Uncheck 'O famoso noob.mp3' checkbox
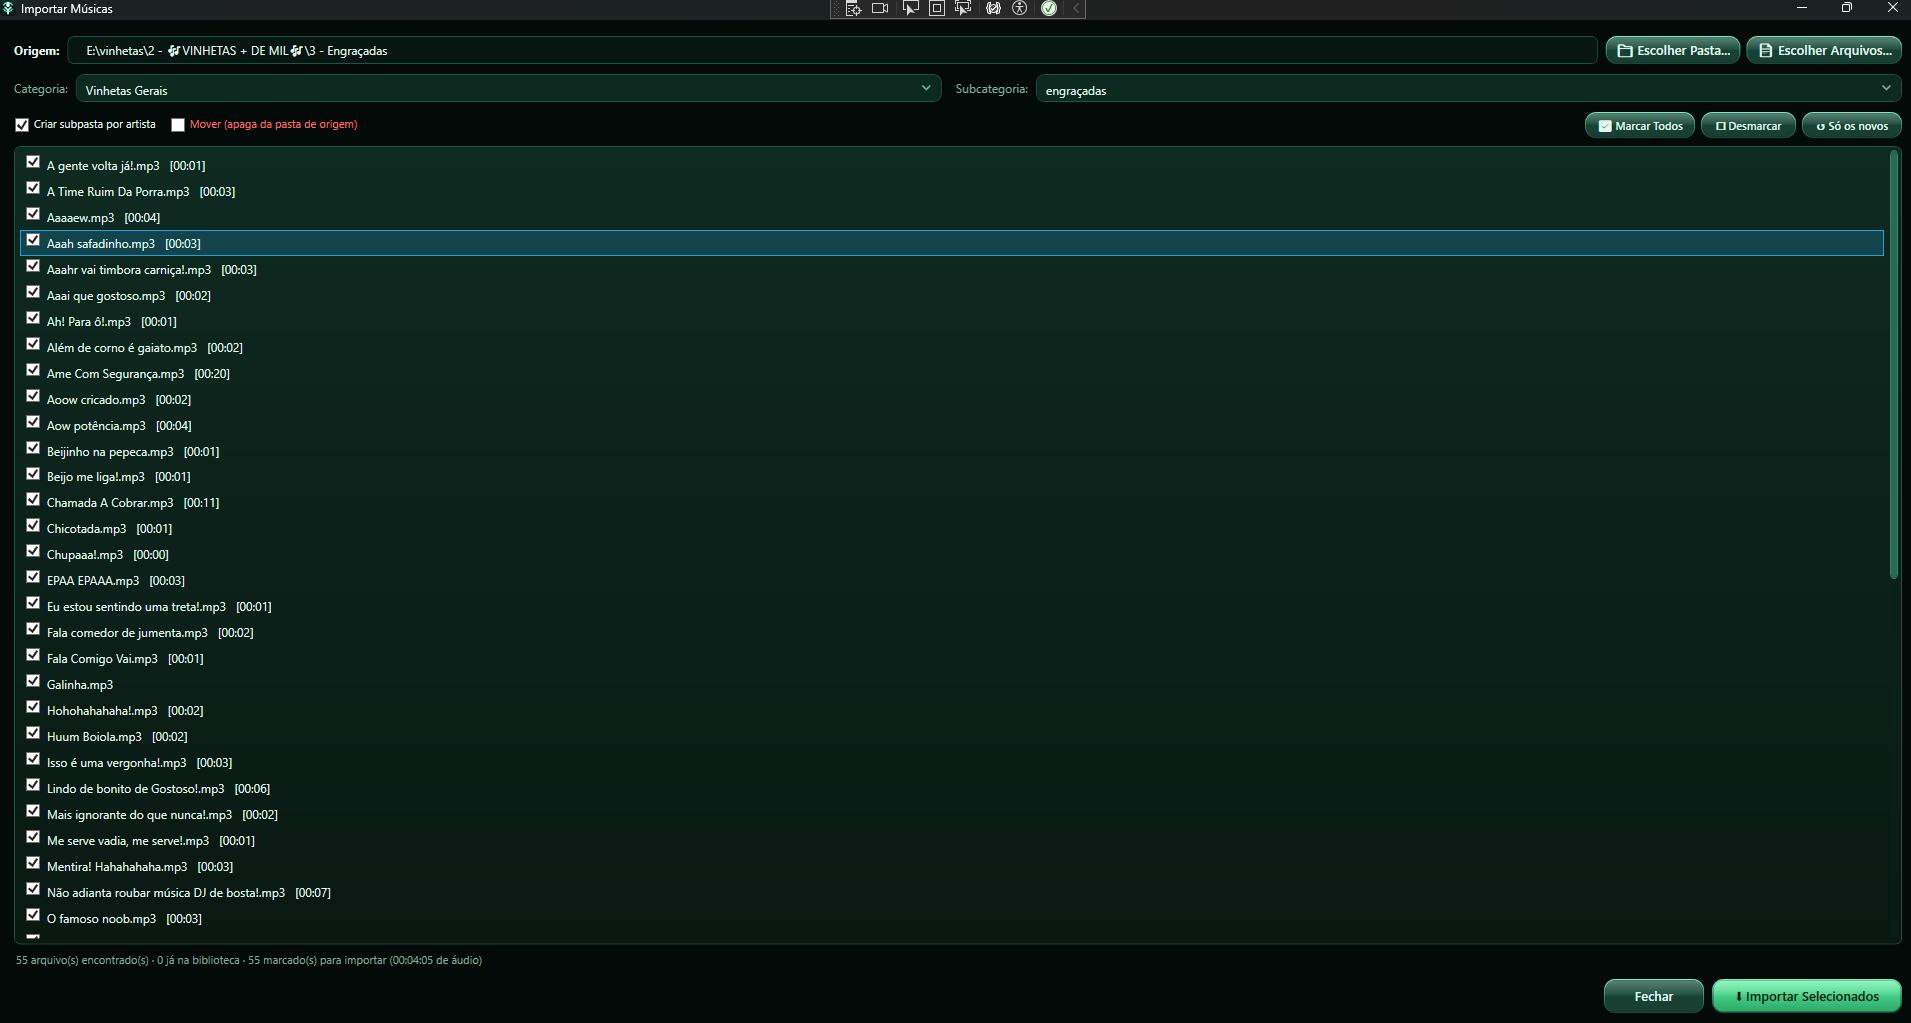This screenshot has width=1911, height=1023. [x=33, y=915]
